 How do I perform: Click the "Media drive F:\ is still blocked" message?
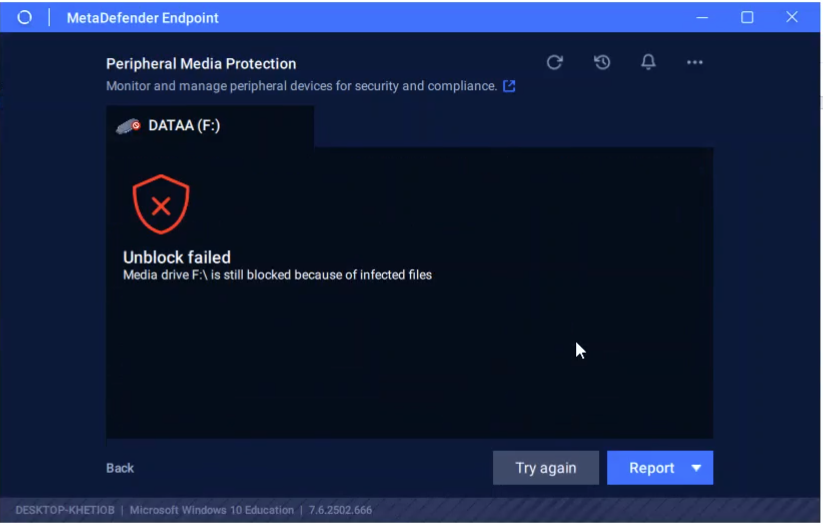tap(277, 275)
